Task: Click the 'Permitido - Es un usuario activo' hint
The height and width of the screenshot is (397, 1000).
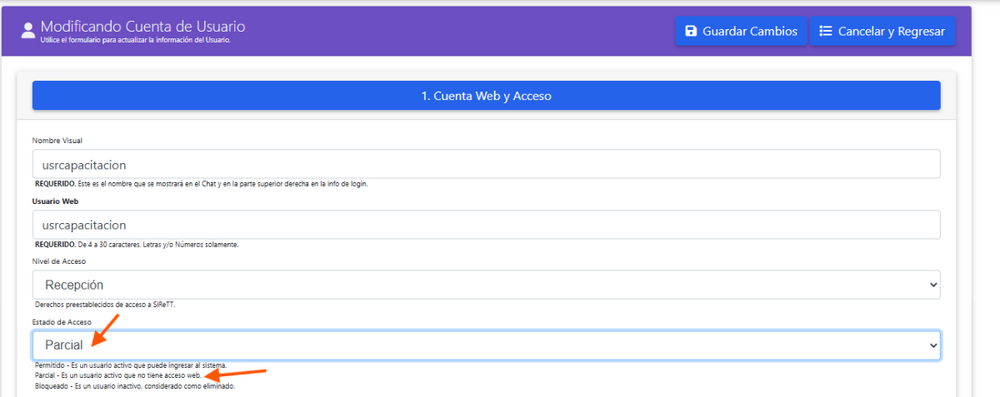Action: tap(131, 365)
